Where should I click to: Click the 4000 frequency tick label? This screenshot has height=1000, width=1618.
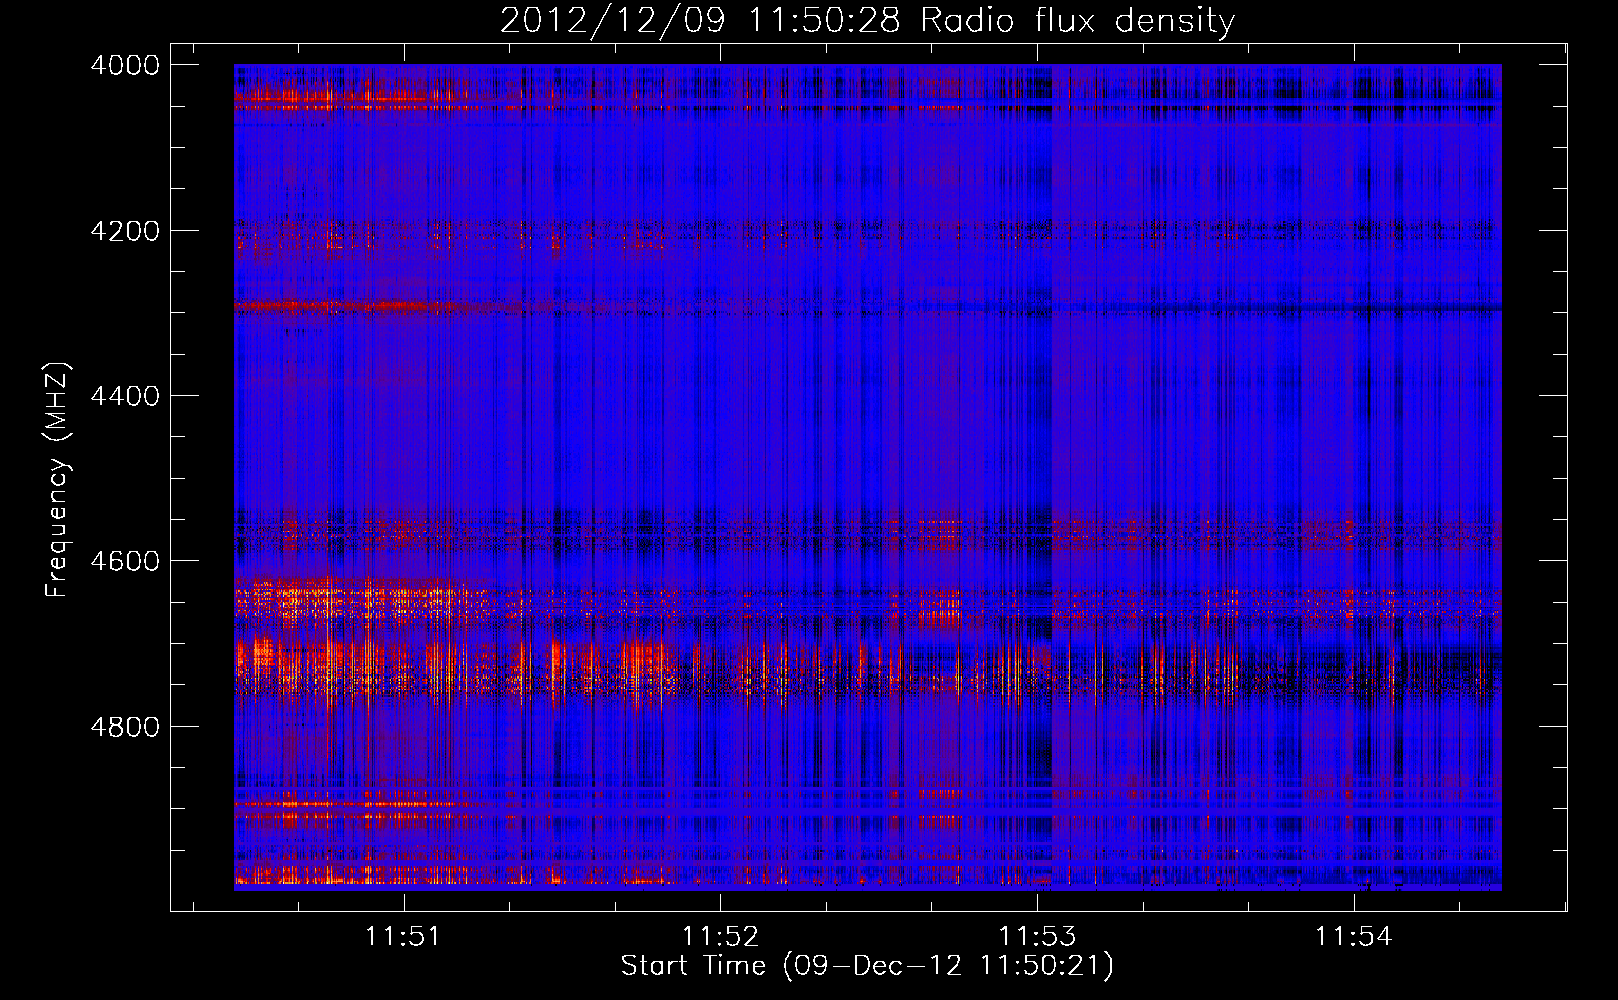[125, 65]
